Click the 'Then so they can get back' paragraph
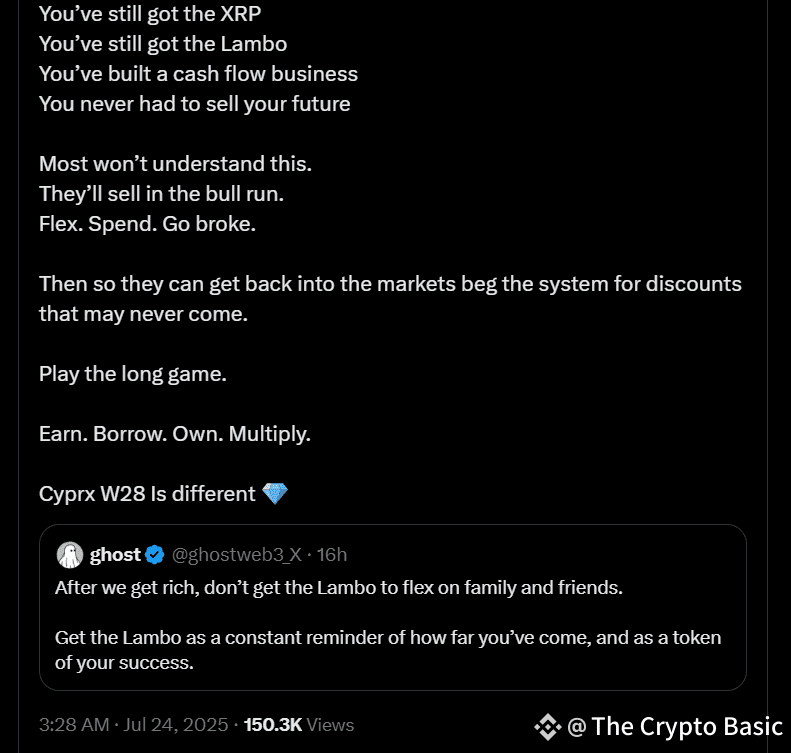Screen dimensions: 791x753 tap(390, 299)
